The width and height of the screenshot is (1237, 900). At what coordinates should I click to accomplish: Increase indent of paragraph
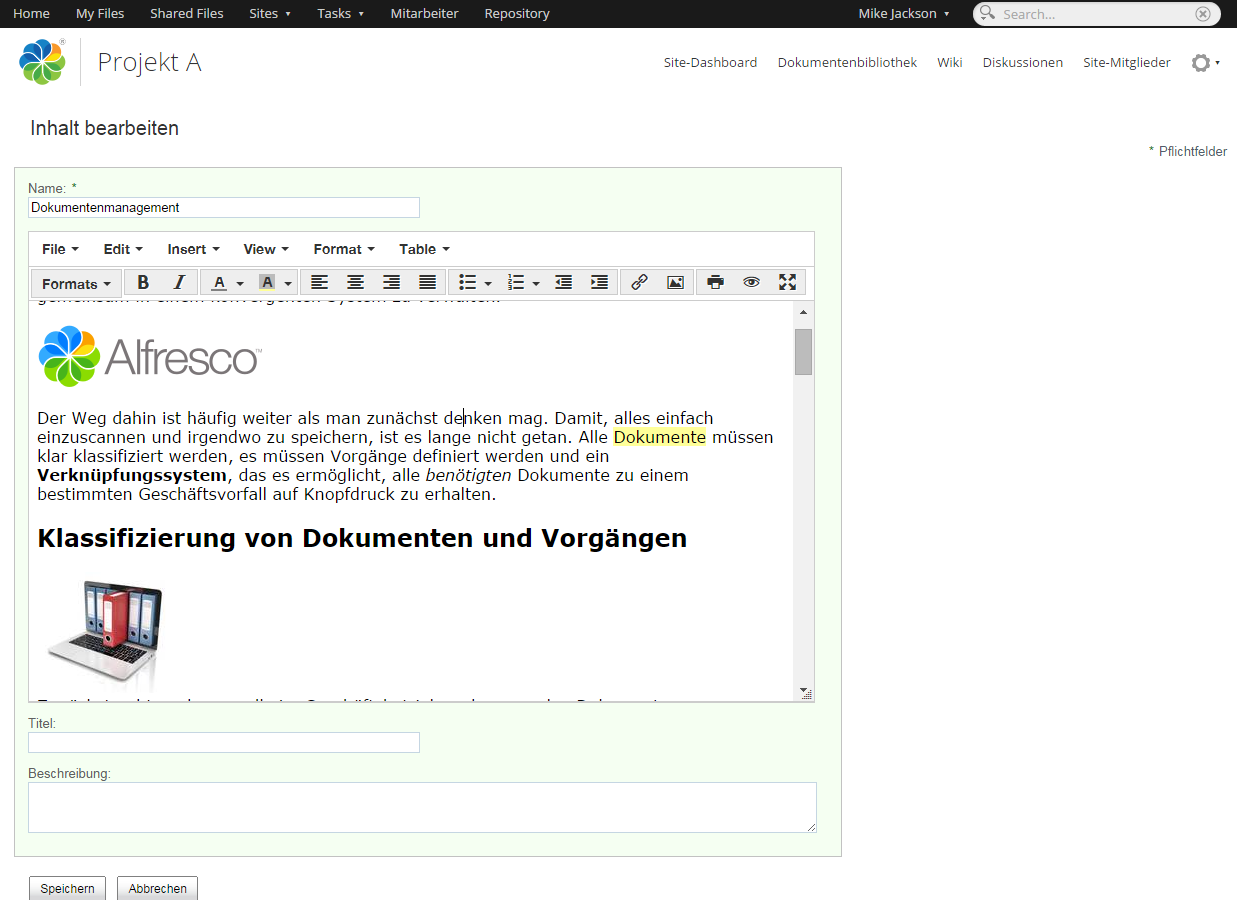pyautogui.click(x=599, y=283)
